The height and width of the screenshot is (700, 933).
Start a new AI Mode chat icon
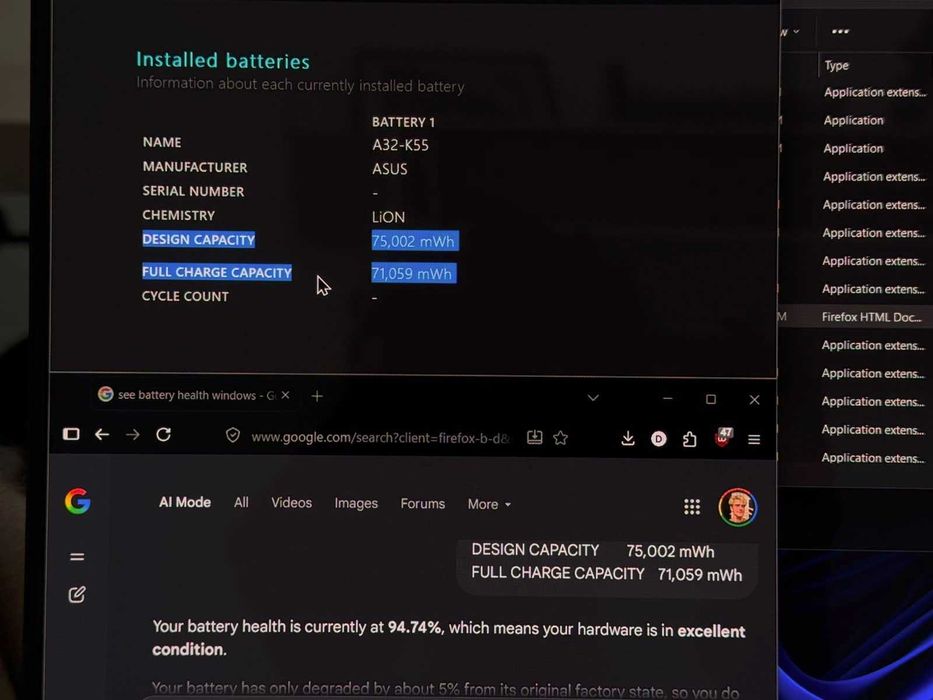pyautogui.click(x=77, y=594)
